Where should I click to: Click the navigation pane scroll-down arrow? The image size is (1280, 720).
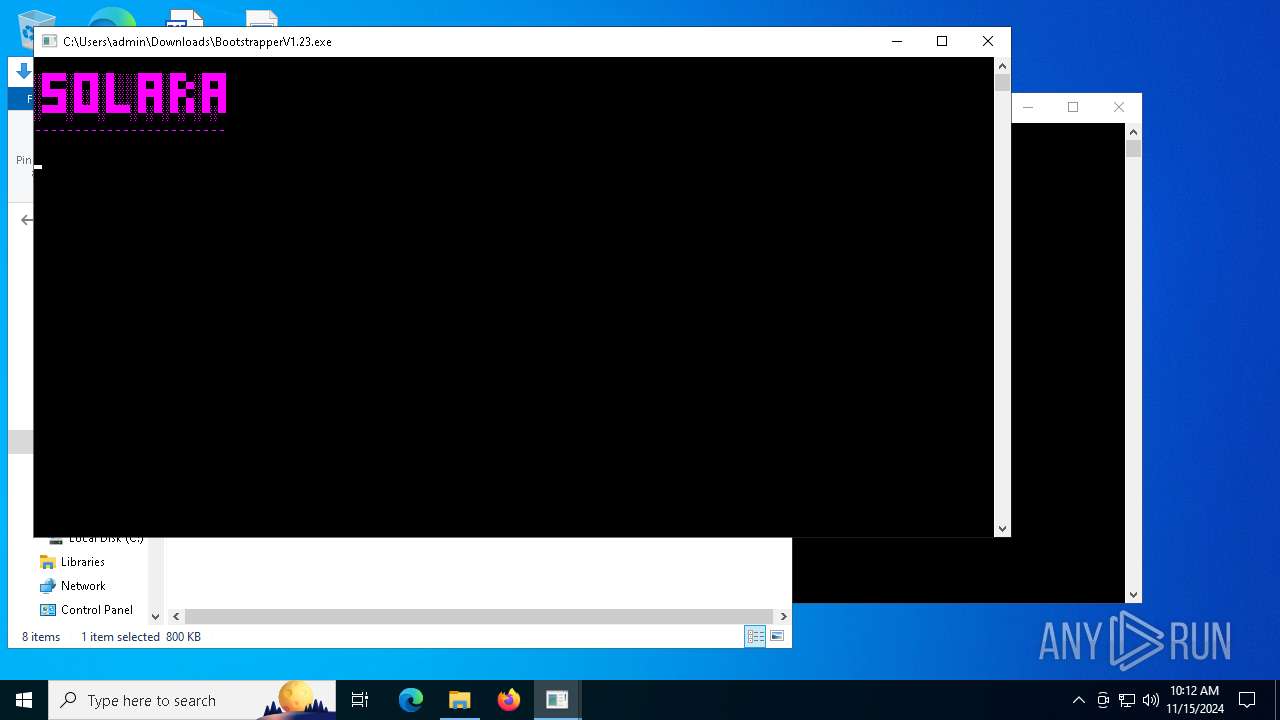pos(155,616)
